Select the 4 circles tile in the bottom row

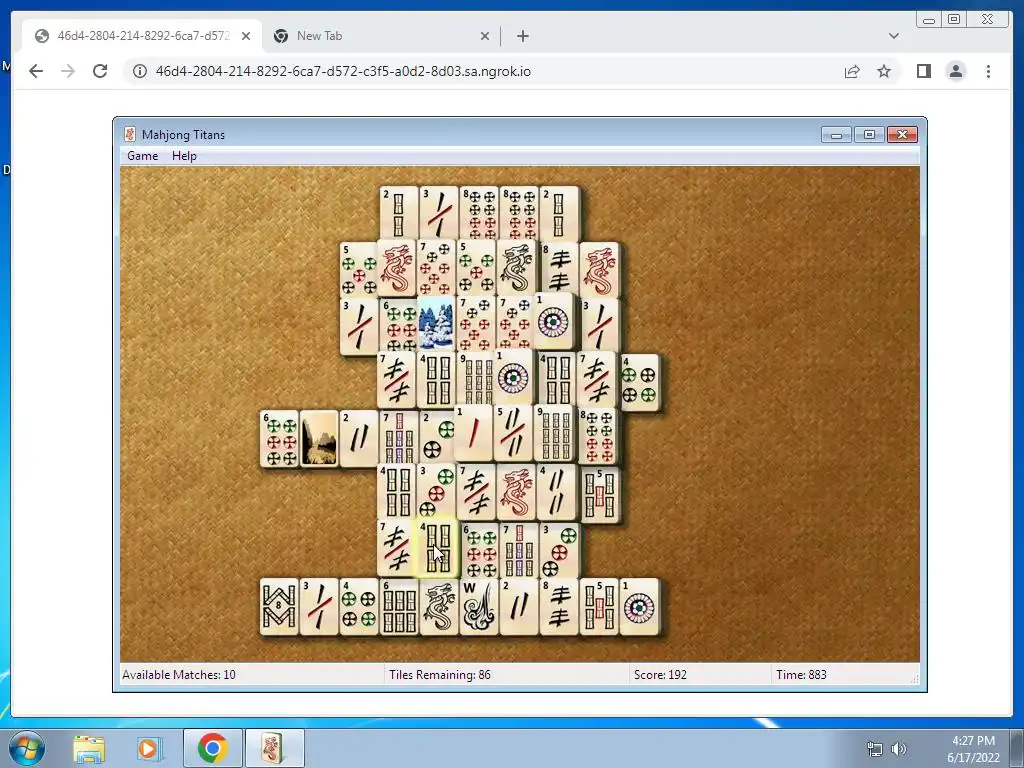(x=359, y=607)
